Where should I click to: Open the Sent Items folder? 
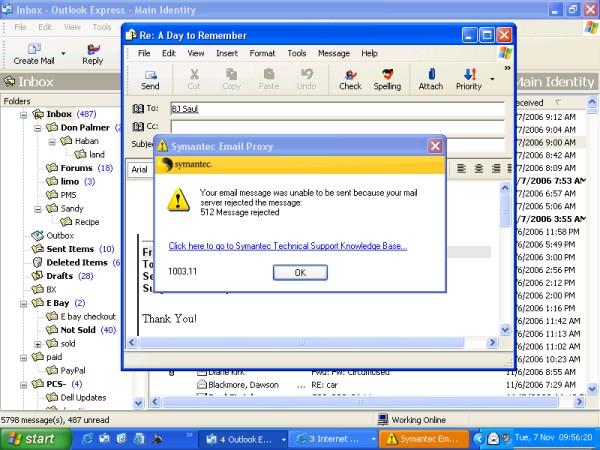[x=70, y=249]
